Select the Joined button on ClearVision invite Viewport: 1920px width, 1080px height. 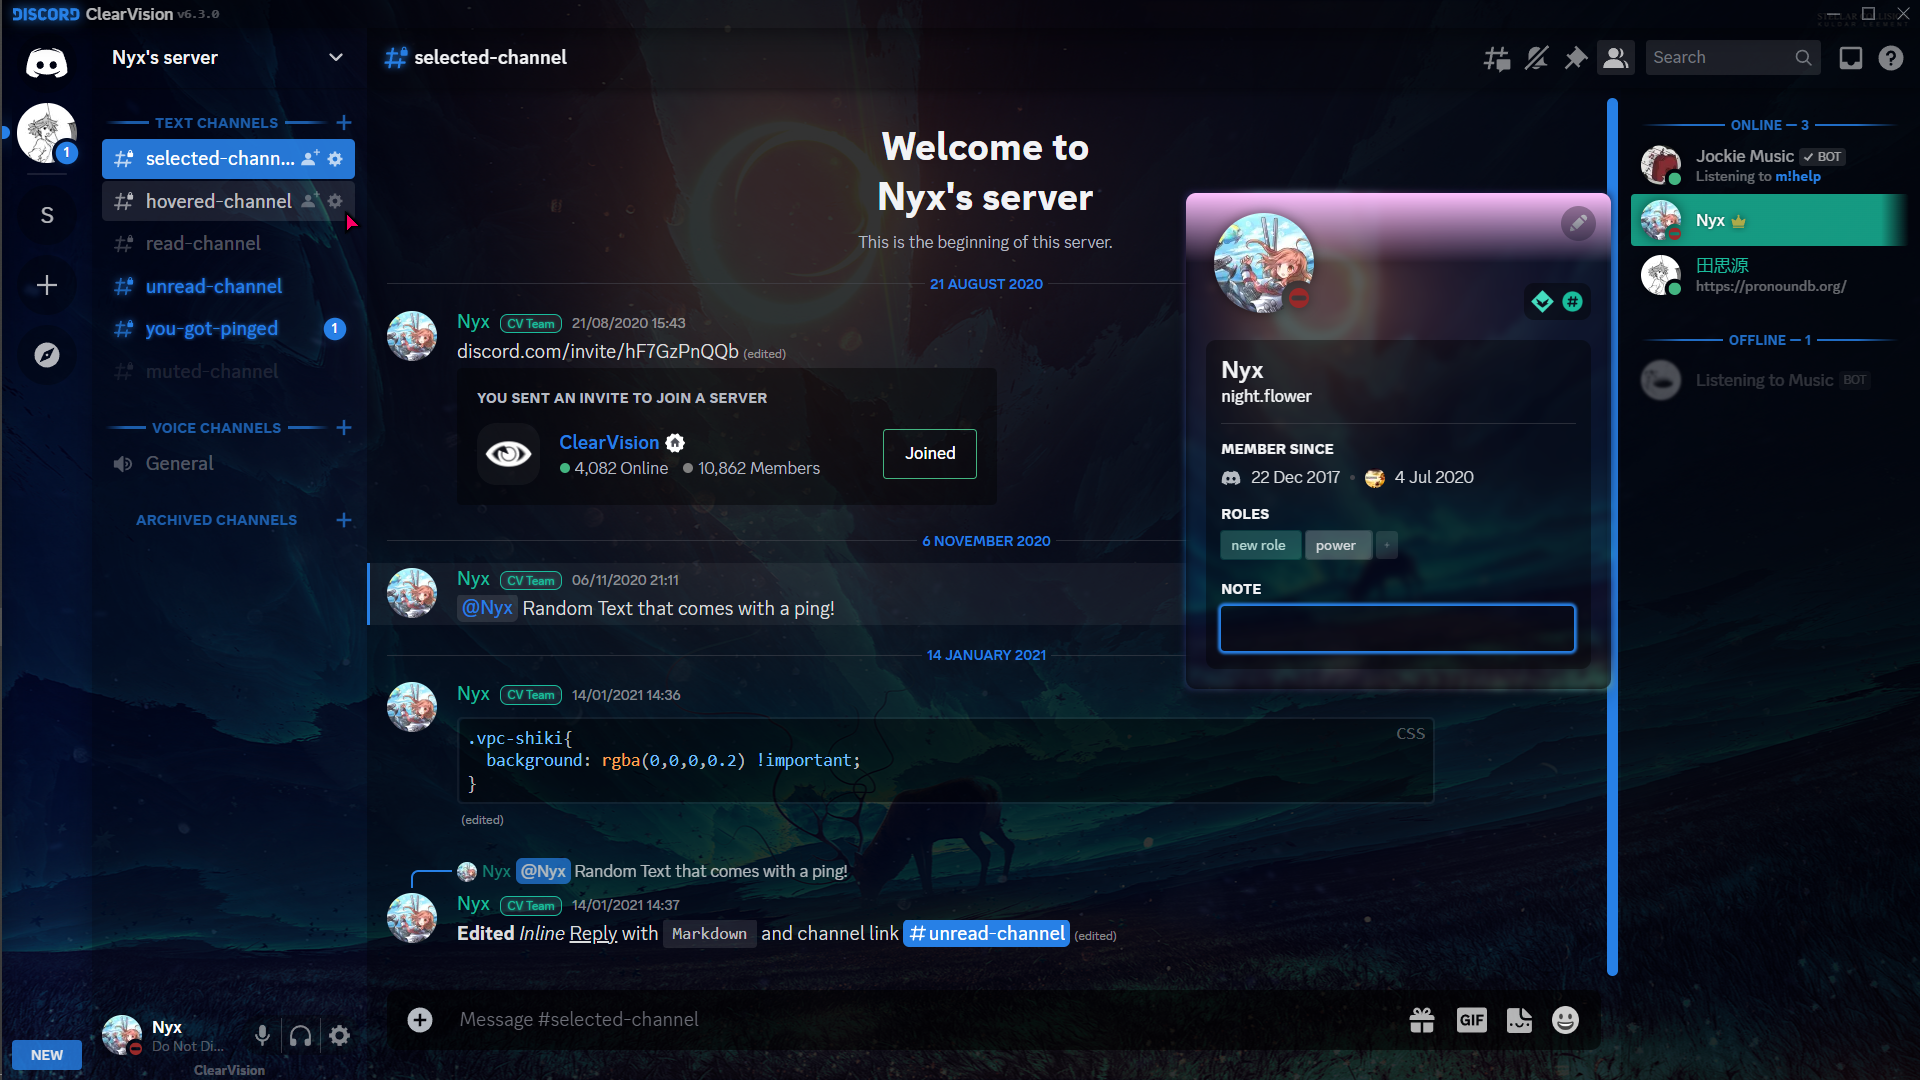930,454
